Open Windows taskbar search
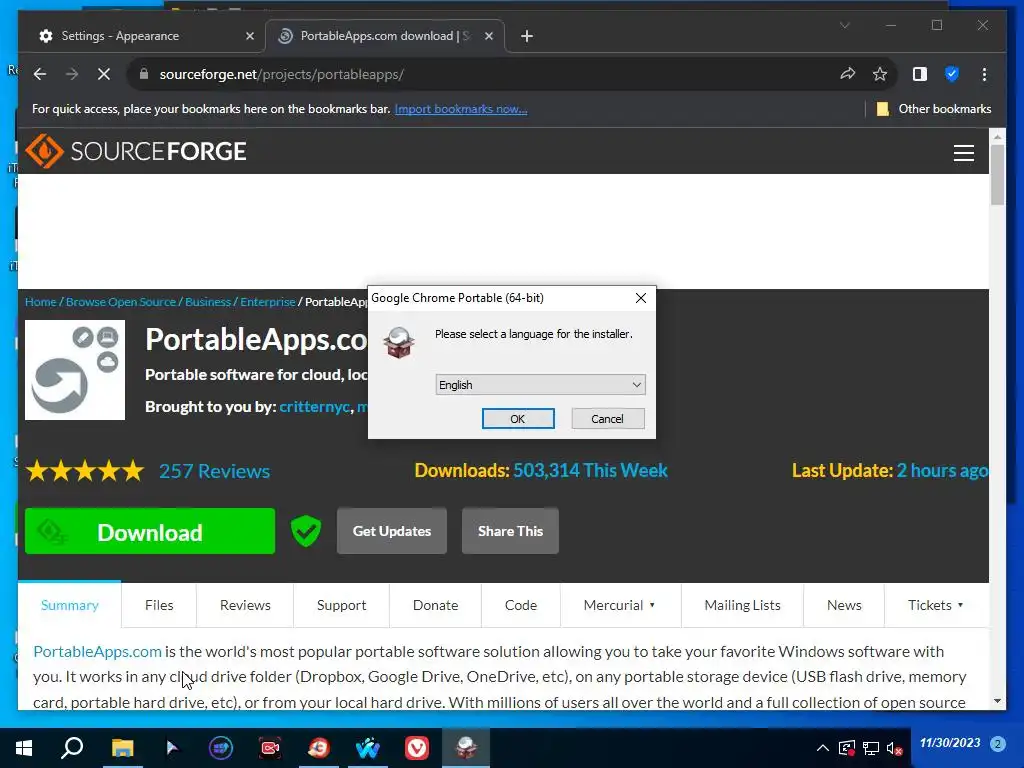Image resolution: width=1024 pixels, height=768 pixels. coord(72,748)
